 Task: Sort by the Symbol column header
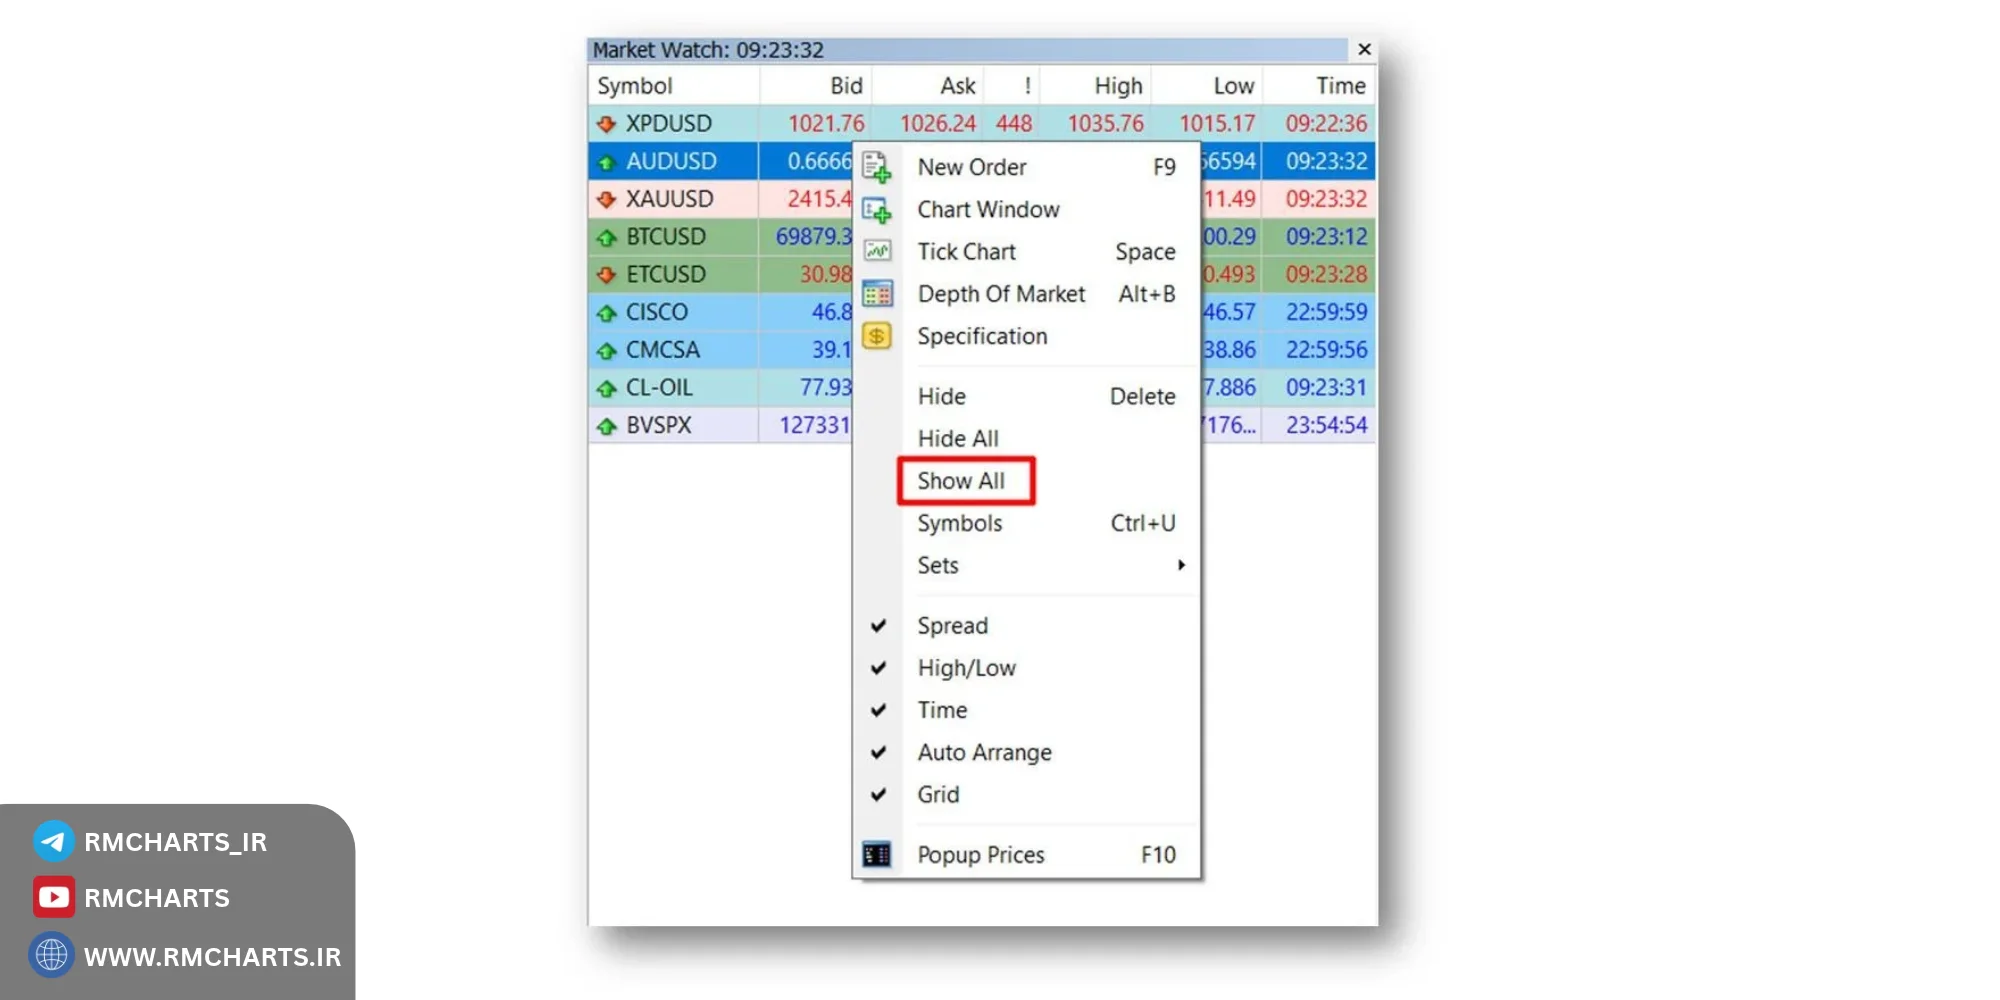tap(674, 86)
